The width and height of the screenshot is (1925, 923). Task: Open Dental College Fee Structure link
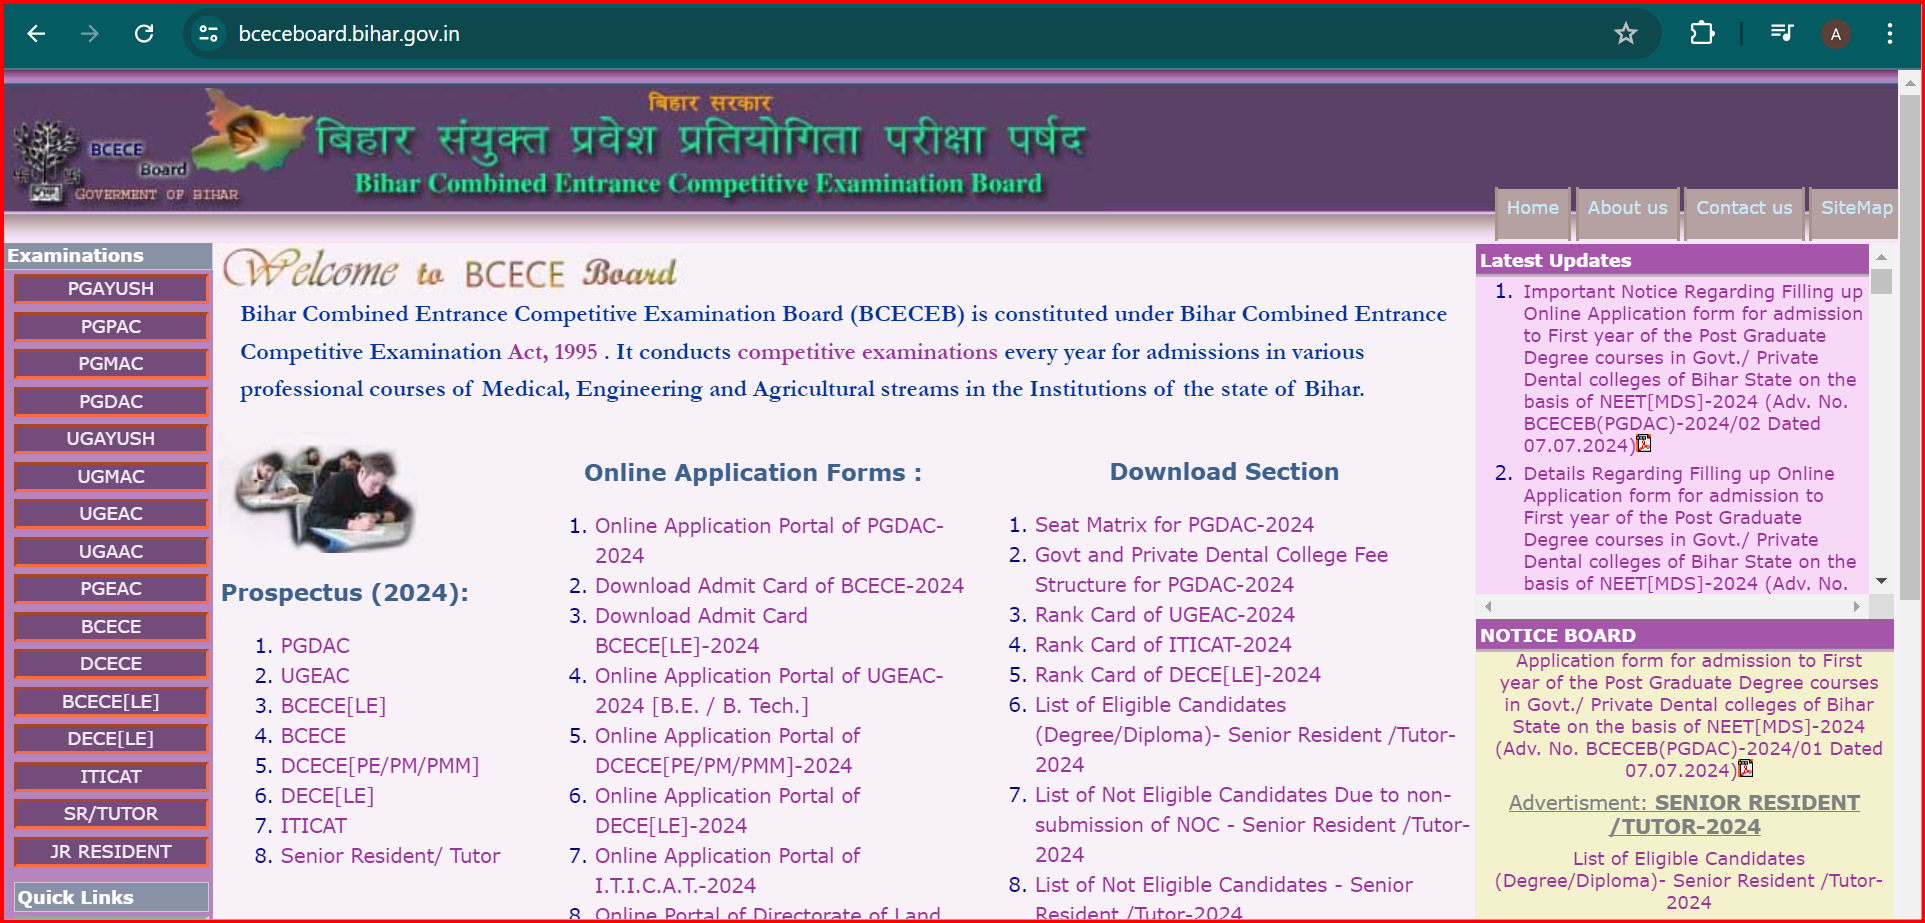coord(1211,570)
